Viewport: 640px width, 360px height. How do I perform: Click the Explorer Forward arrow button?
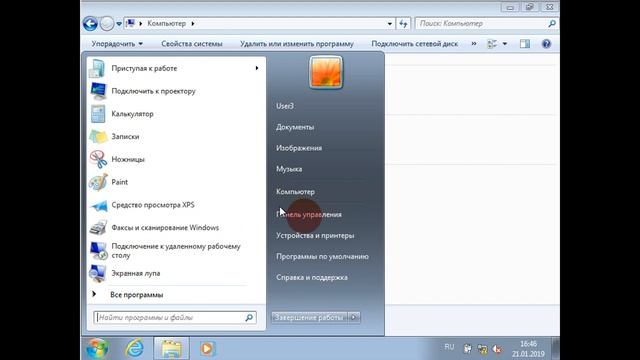click(x=107, y=24)
